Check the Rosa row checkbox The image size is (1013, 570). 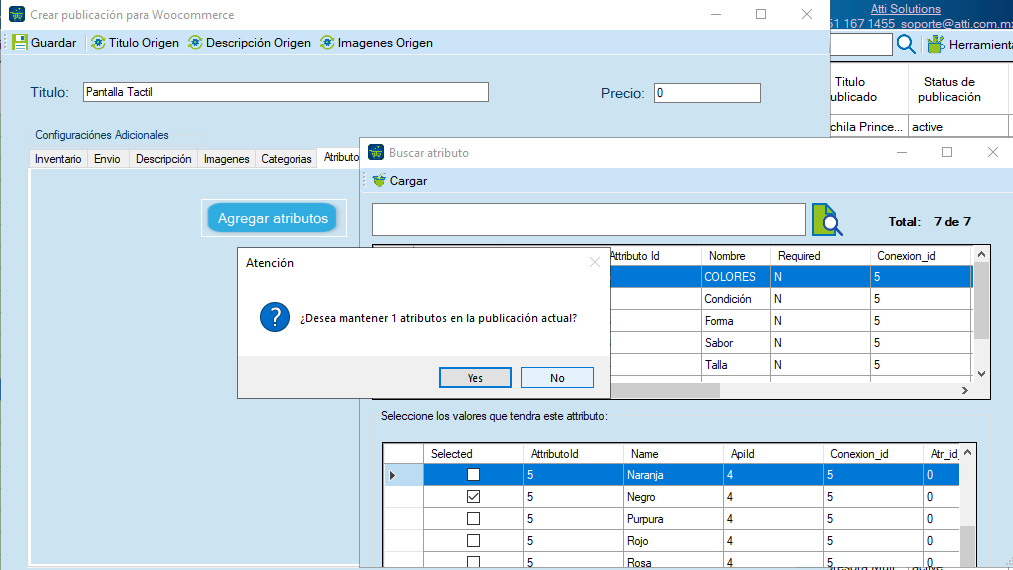click(x=474, y=562)
